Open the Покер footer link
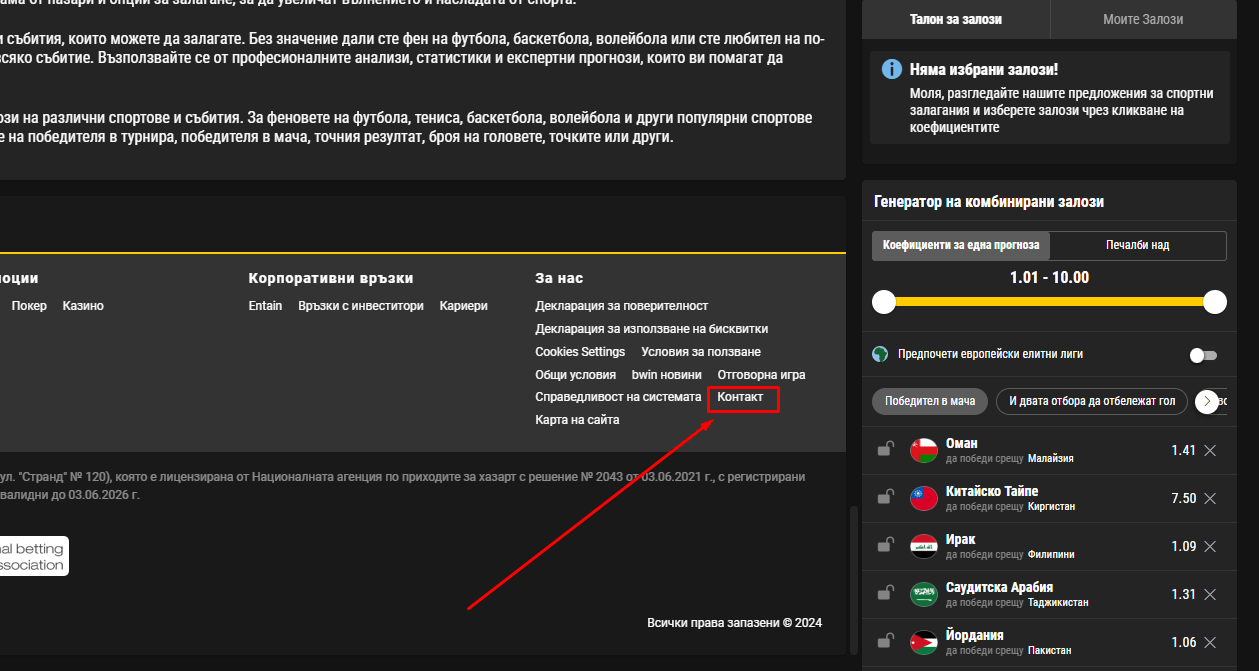1259x671 pixels. tap(29, 306)
